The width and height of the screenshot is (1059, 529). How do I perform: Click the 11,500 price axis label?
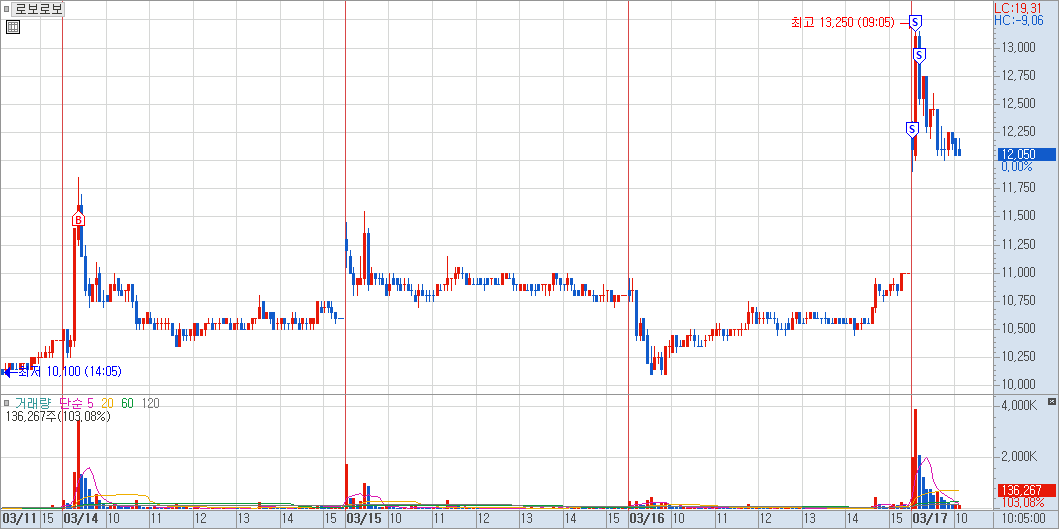[1018, 216]
